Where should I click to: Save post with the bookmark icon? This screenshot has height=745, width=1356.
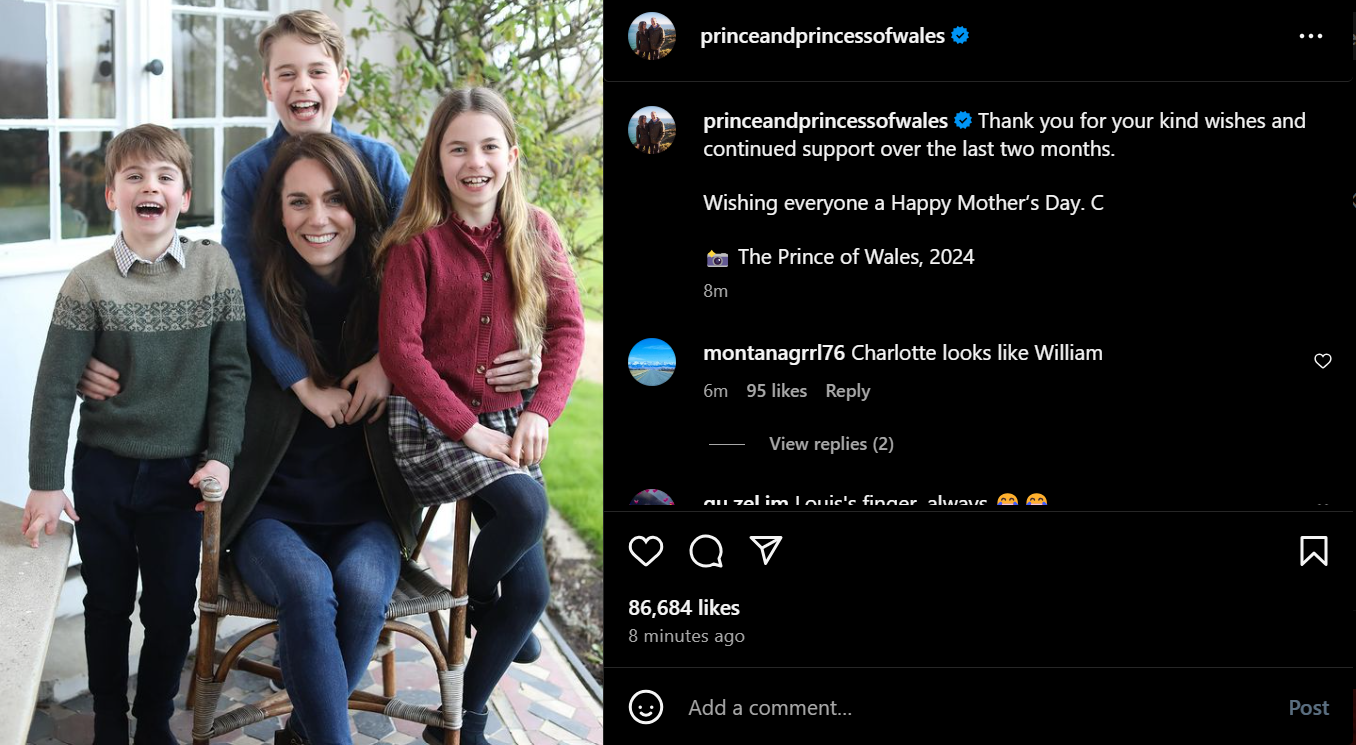click(1313, 551)
